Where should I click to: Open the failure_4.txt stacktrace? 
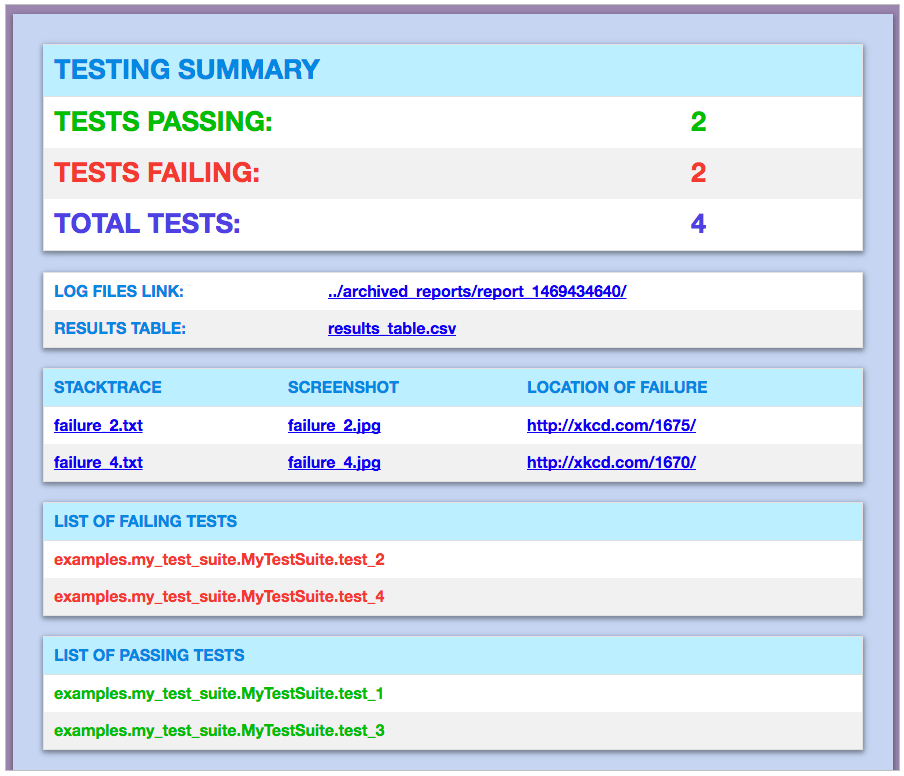[x=98, y=462]
